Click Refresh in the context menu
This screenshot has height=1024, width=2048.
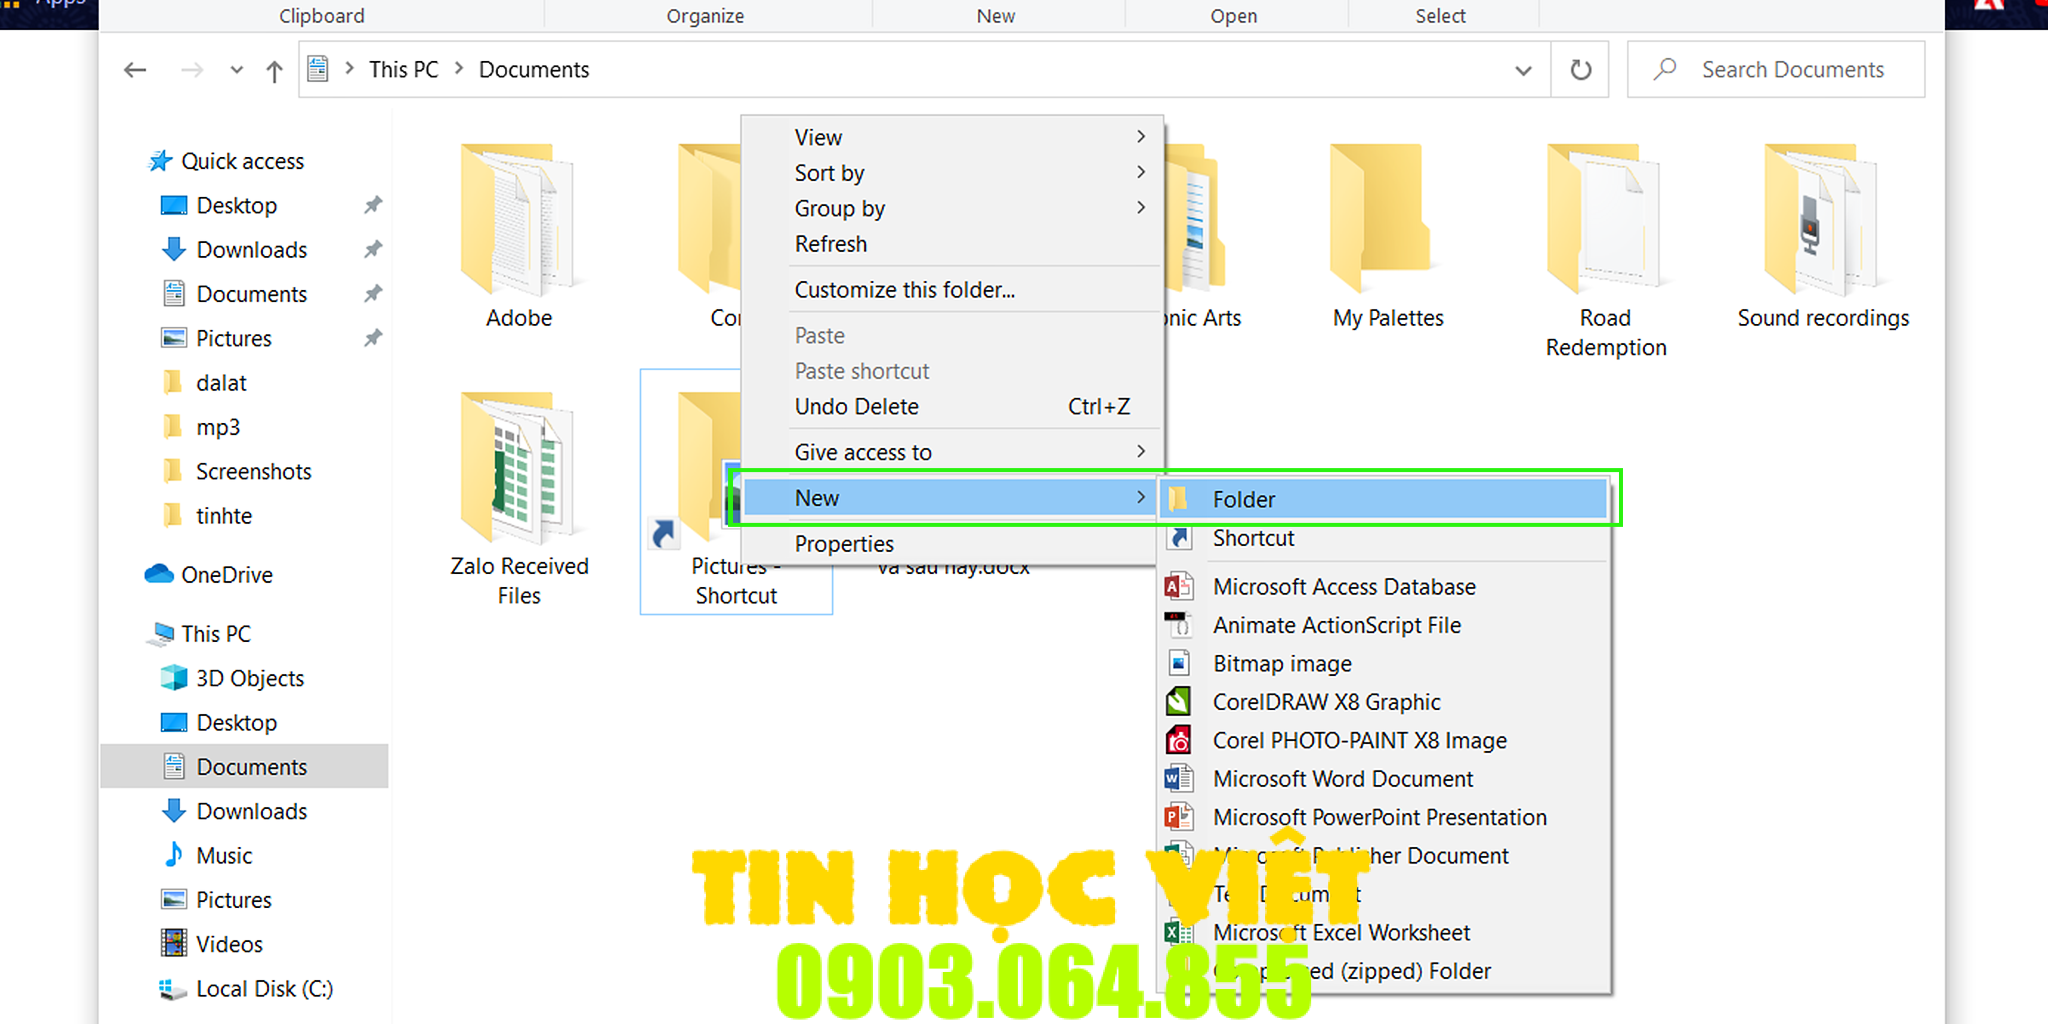click(x=830, y=244)
